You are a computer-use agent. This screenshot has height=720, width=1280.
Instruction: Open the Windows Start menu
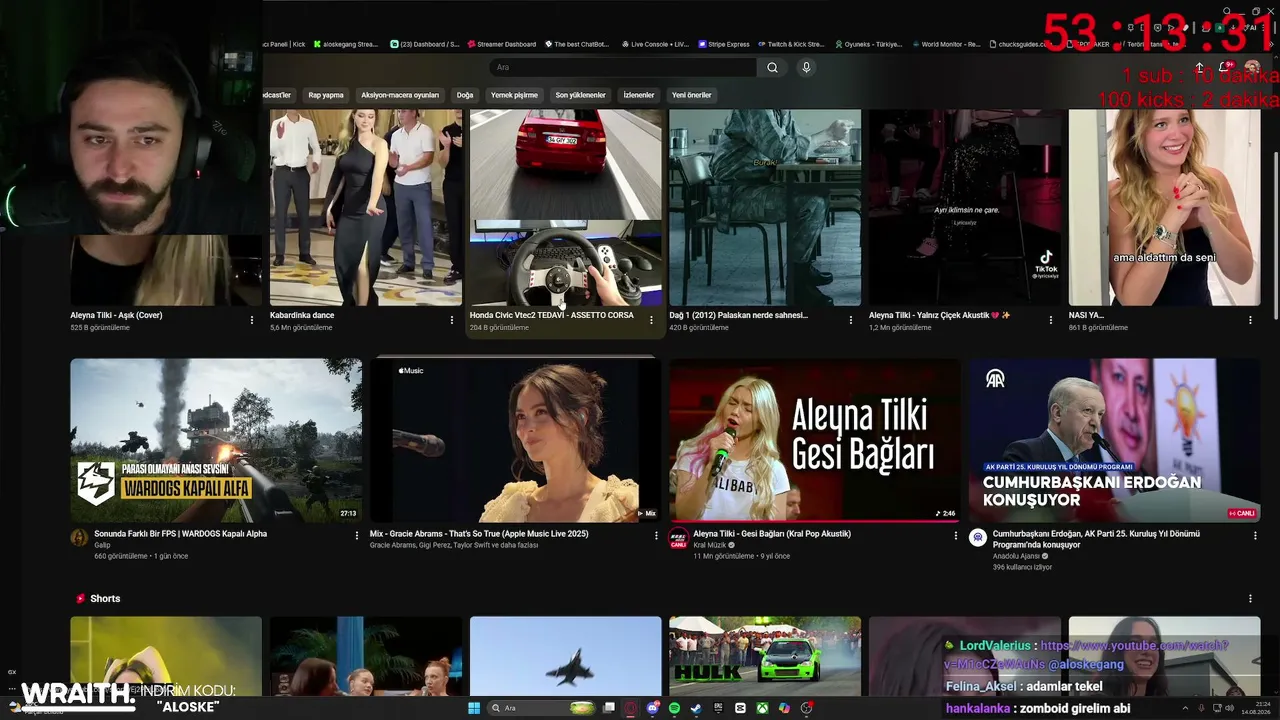point(474,708)
